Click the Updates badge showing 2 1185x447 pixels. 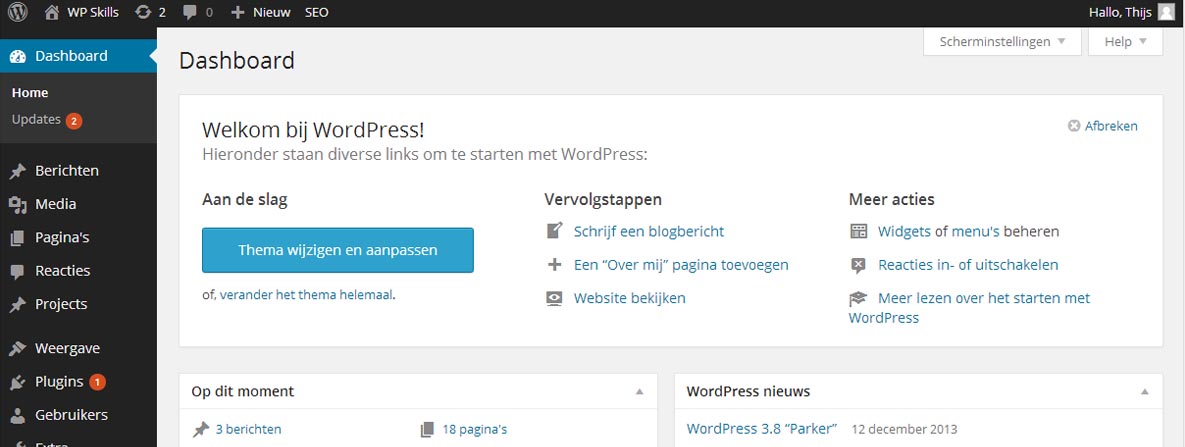[x=73, y=120]
